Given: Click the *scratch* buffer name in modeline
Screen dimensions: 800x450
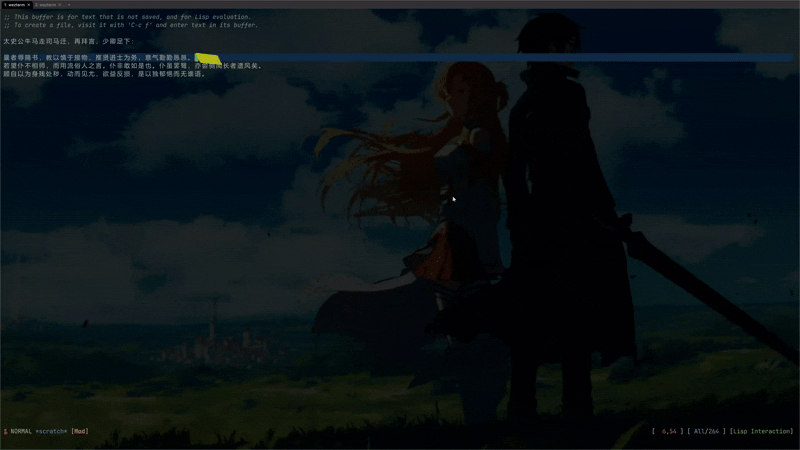Looking at the screenshot, I should click(x=51, y=431).
